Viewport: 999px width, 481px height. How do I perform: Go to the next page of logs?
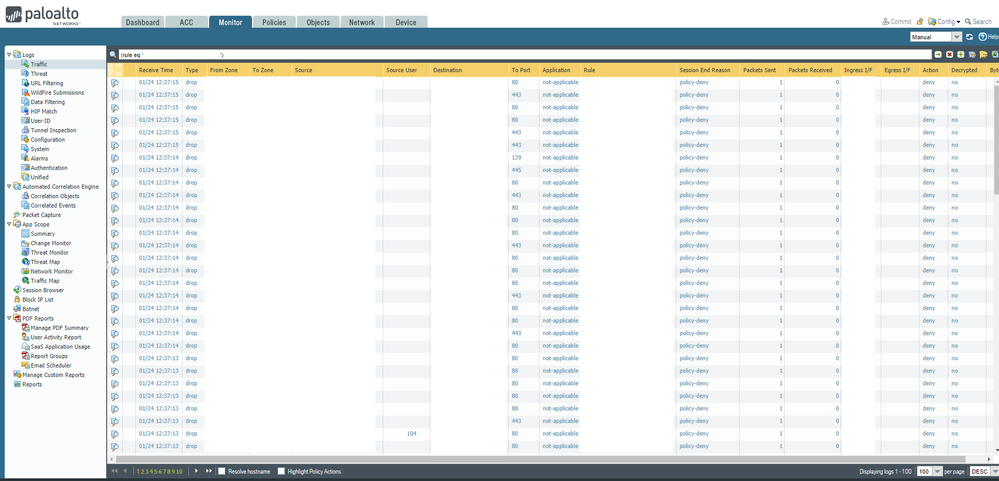pos(196,471)
